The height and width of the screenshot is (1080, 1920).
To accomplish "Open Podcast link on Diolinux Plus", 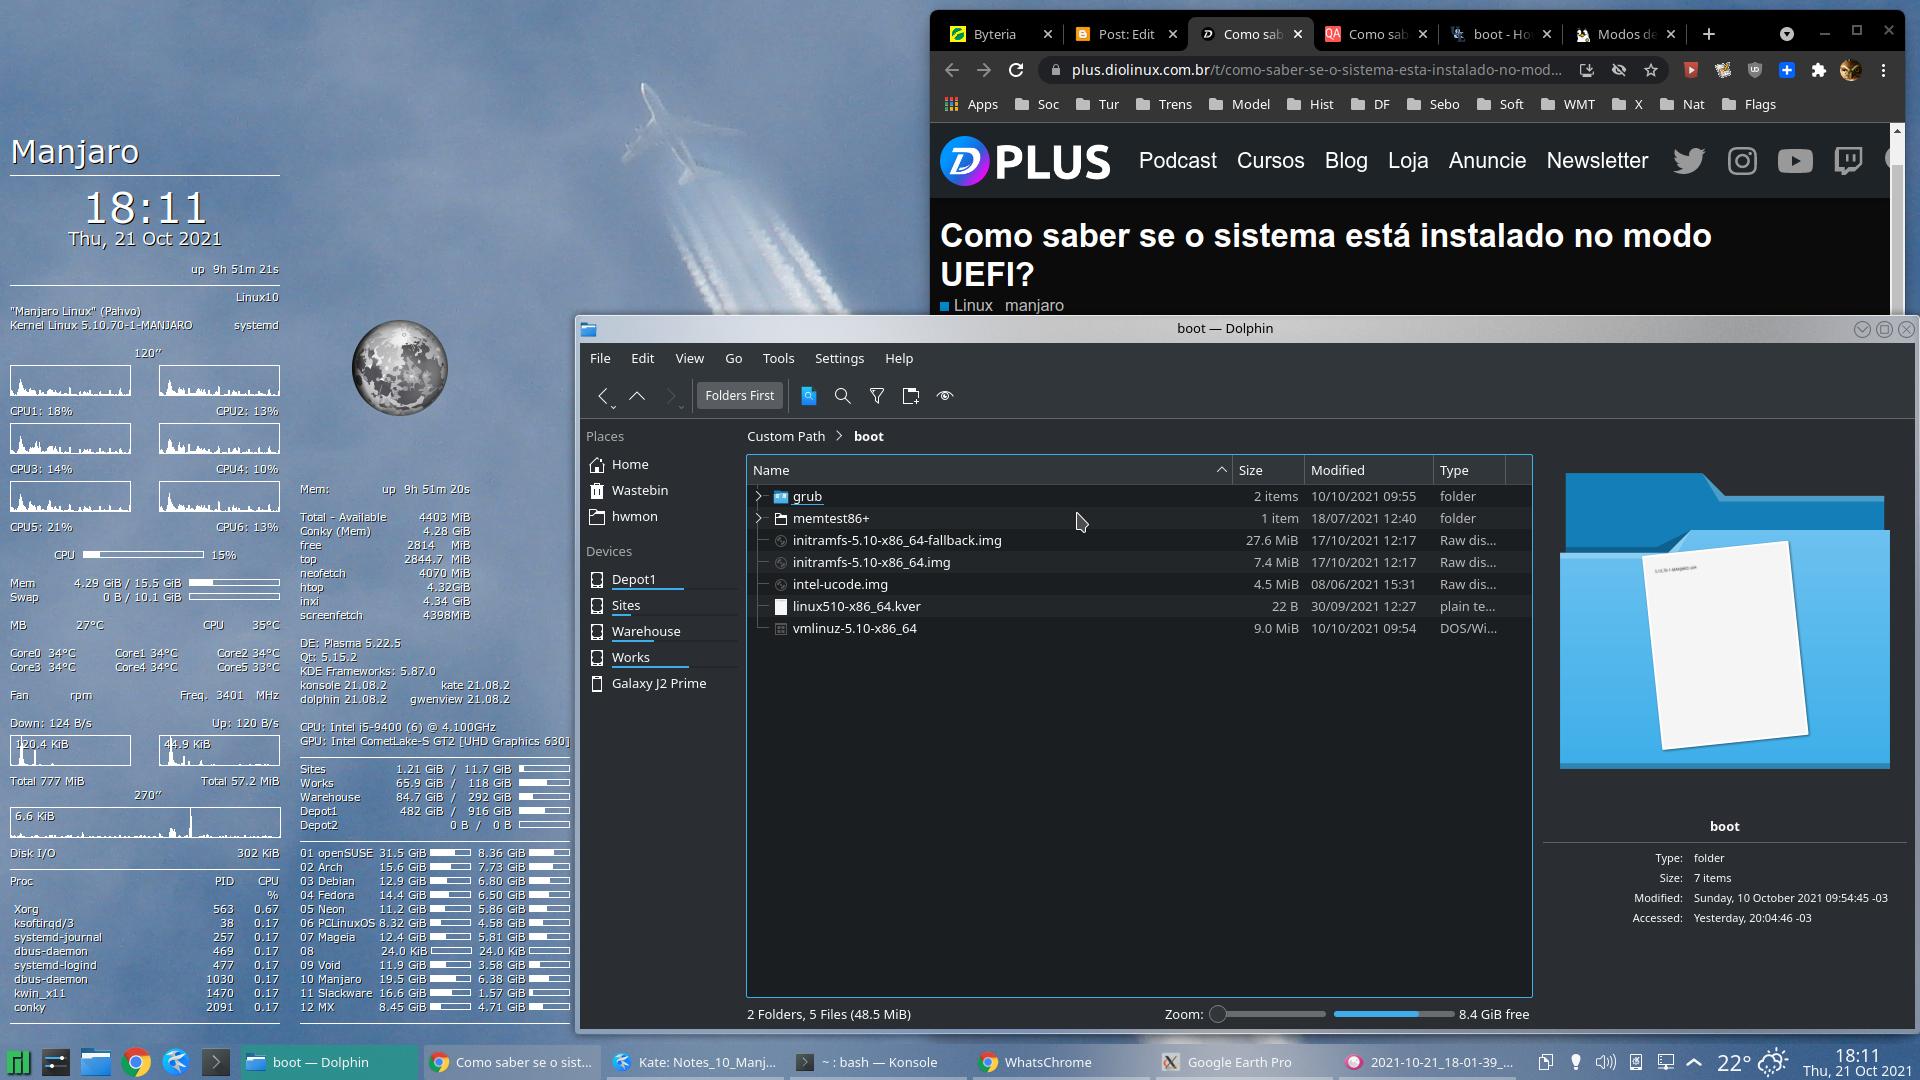I will [1178, 161].
